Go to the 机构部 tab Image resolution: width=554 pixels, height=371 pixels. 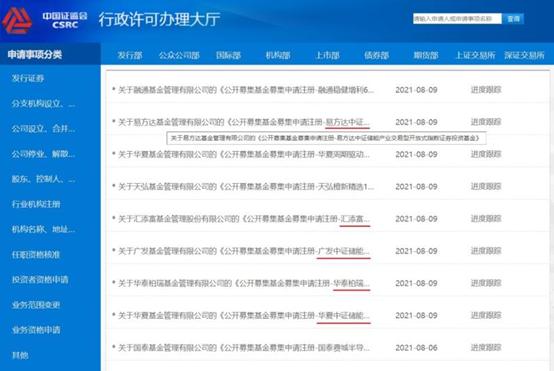278,55
